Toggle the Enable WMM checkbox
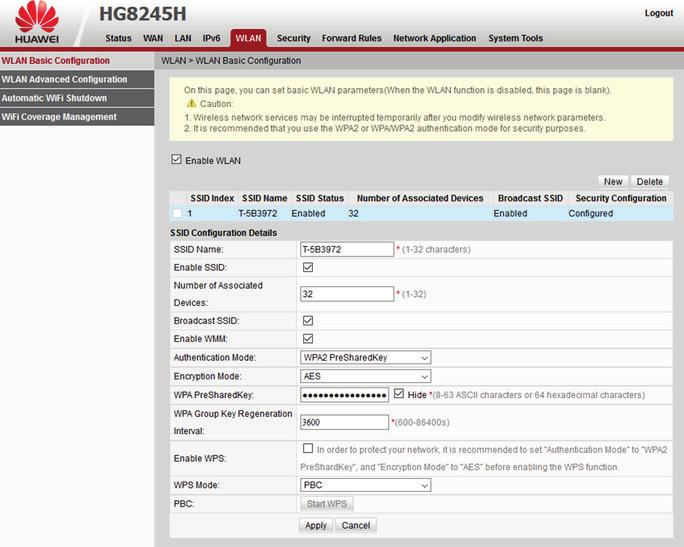This screenshot has width=684, height=547. point(308,338)
